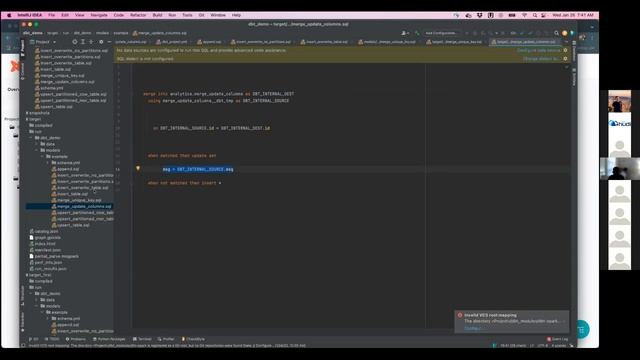Viewport: 640px width, 360px height.
Task: Click the yellow intention lightbulb
Action: point(138,168)
